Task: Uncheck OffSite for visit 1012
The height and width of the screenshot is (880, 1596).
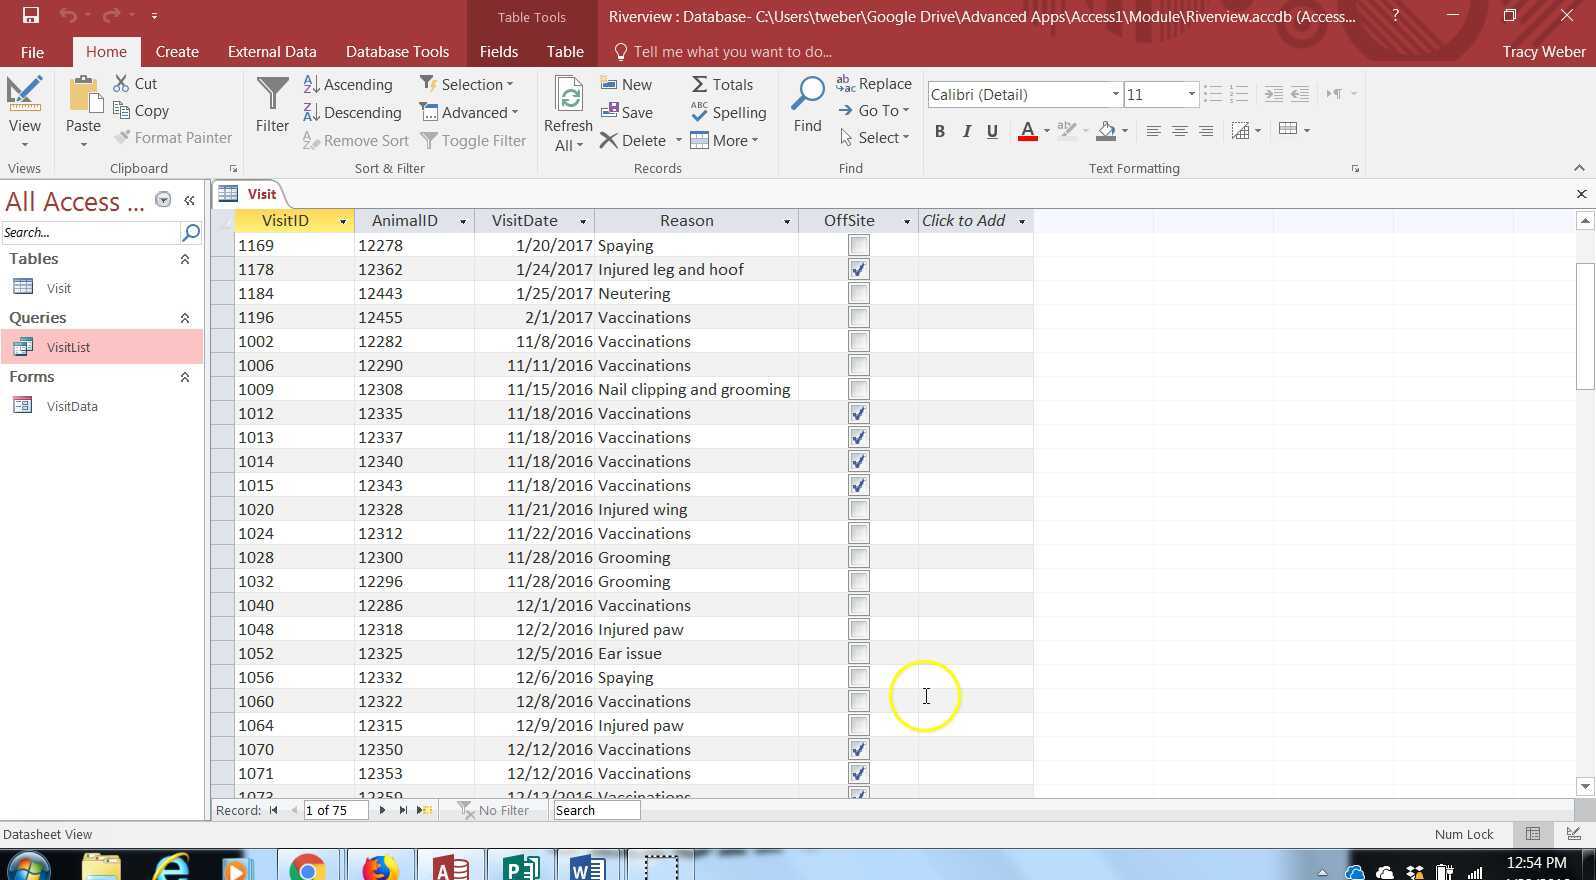Action: [858, 413]
